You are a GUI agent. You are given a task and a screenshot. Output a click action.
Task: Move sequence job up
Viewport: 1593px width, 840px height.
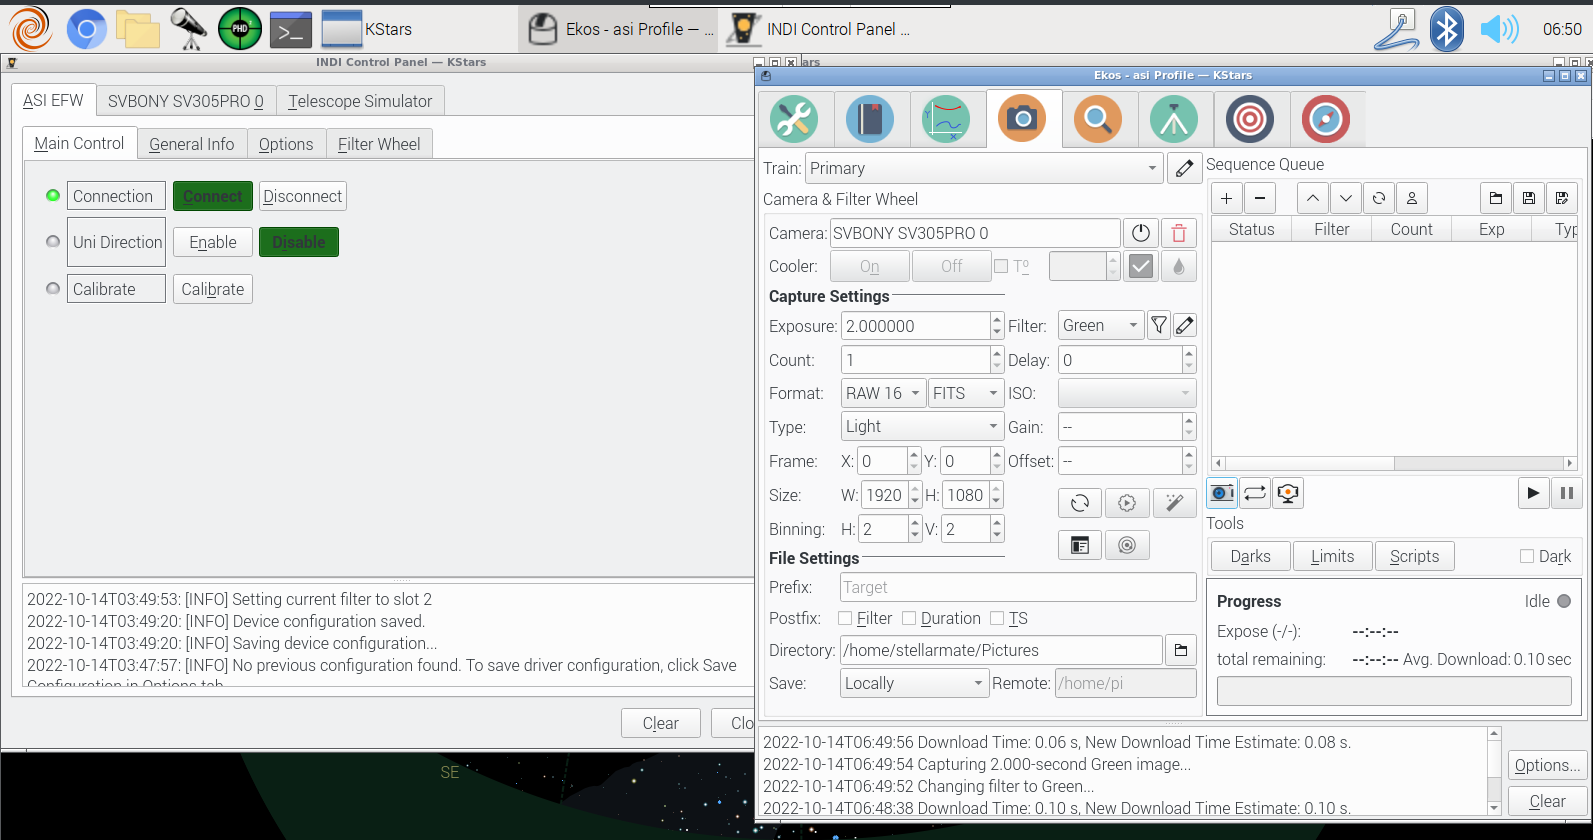(x=1313, y=198)
